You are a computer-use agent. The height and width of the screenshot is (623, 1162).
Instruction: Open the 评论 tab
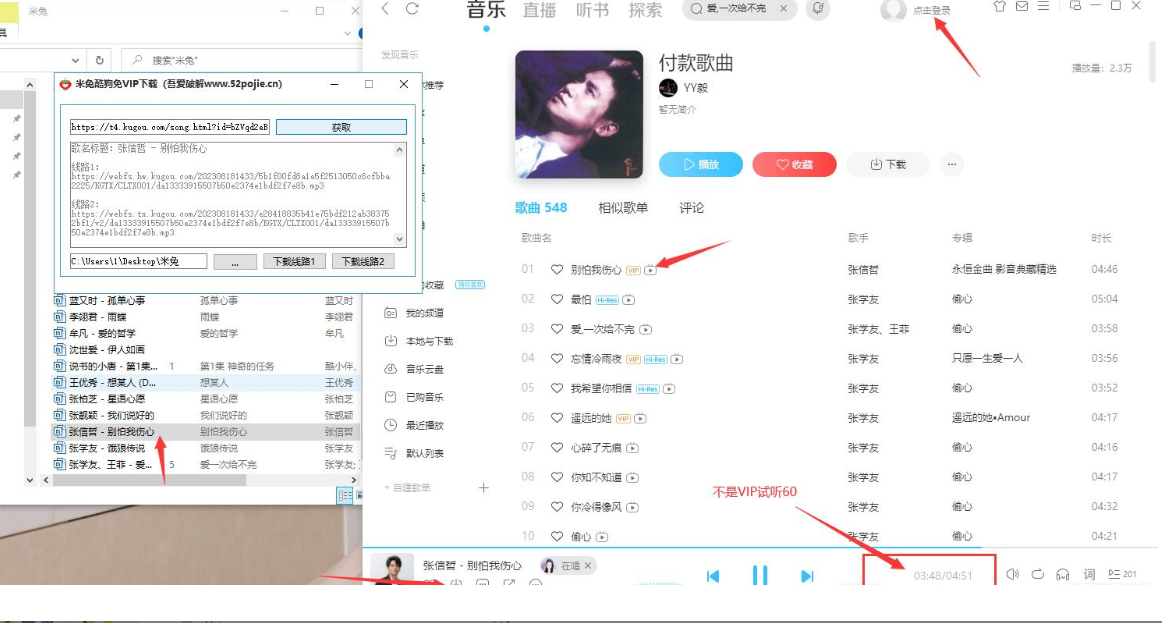click(692, 208)
